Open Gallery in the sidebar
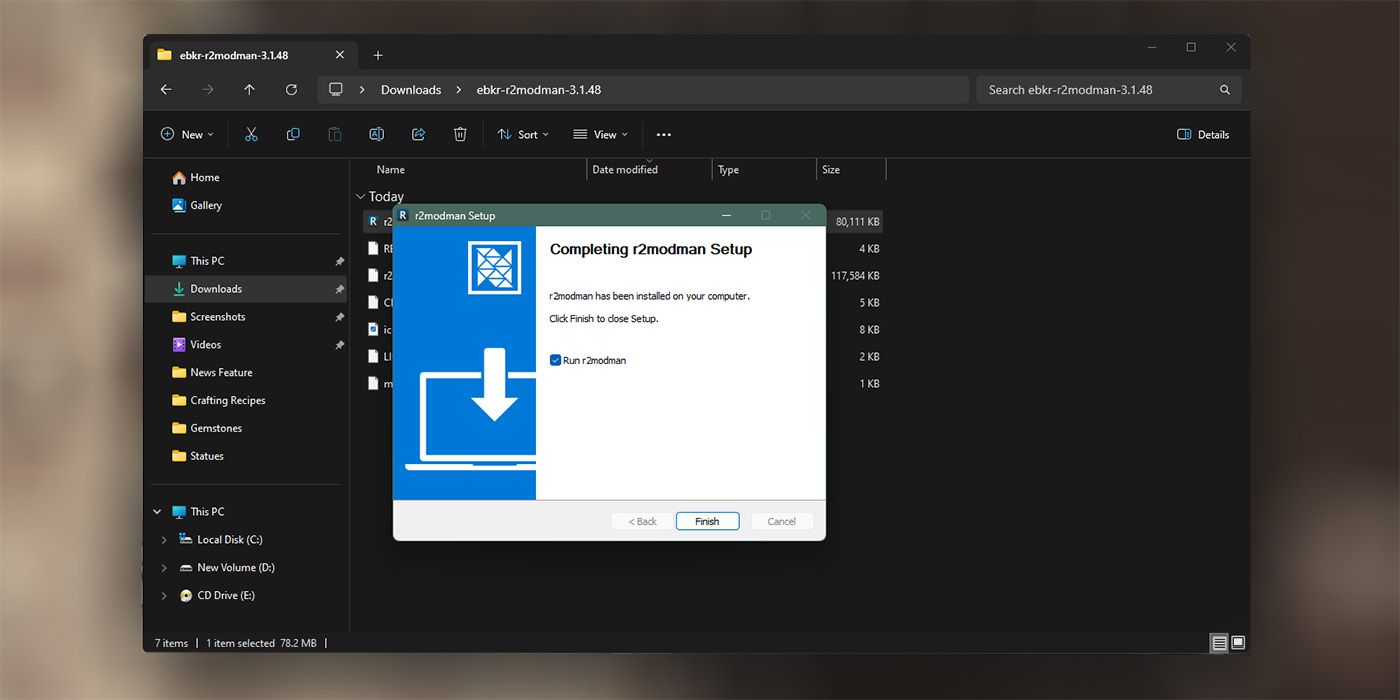The image size is (1400, 700). point(197,205)
